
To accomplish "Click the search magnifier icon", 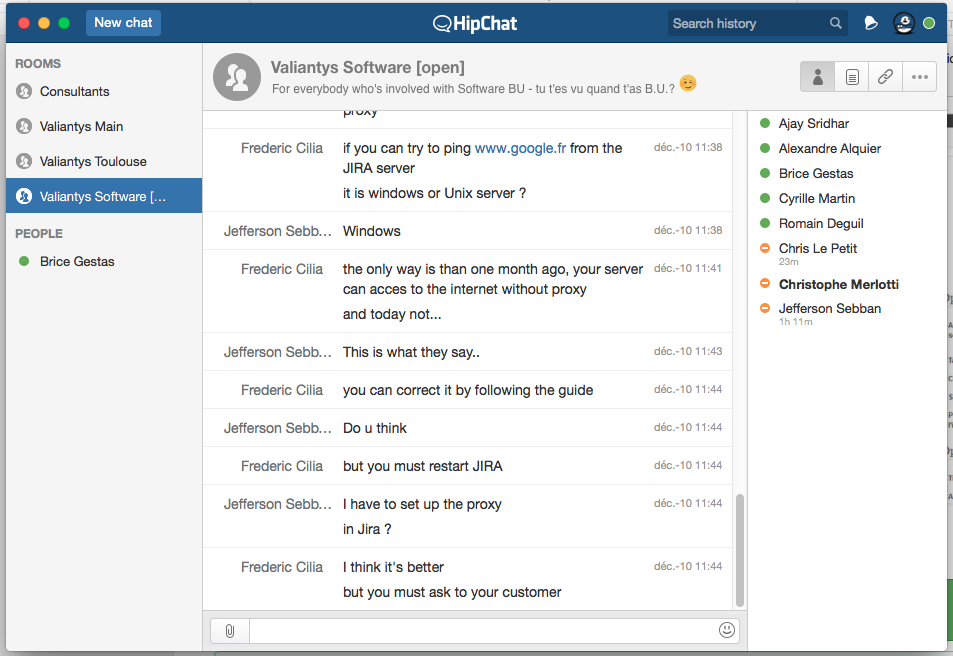I will [836, 23].
